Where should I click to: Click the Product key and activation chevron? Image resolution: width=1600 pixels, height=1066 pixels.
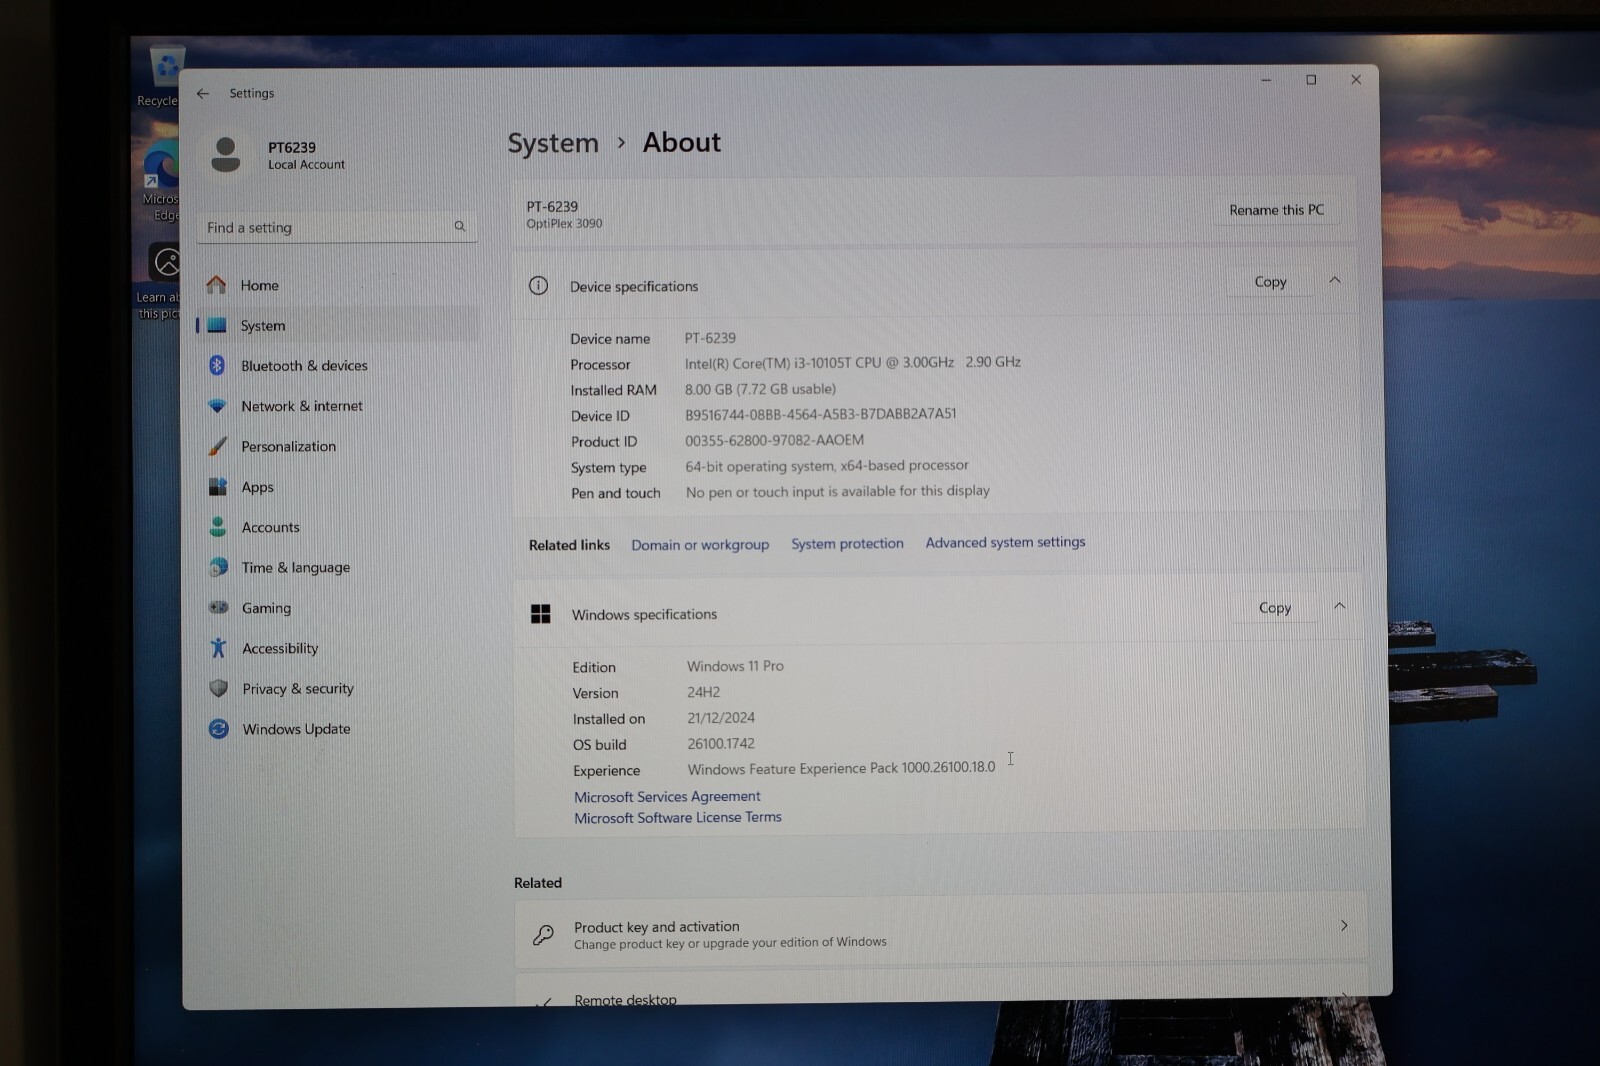(1344, 926)
